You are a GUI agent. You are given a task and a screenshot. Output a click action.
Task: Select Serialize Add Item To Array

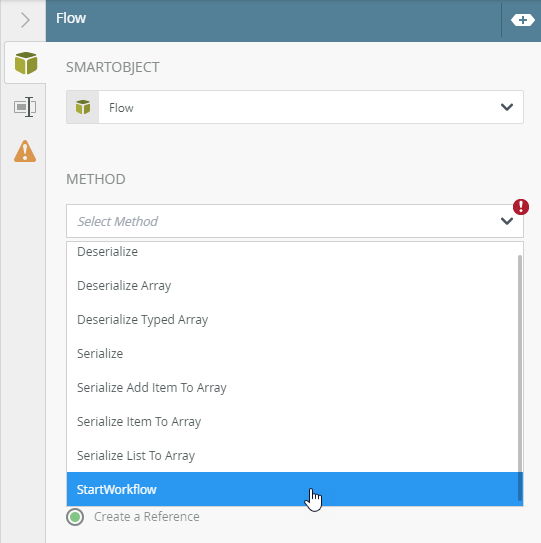[293, 388]
